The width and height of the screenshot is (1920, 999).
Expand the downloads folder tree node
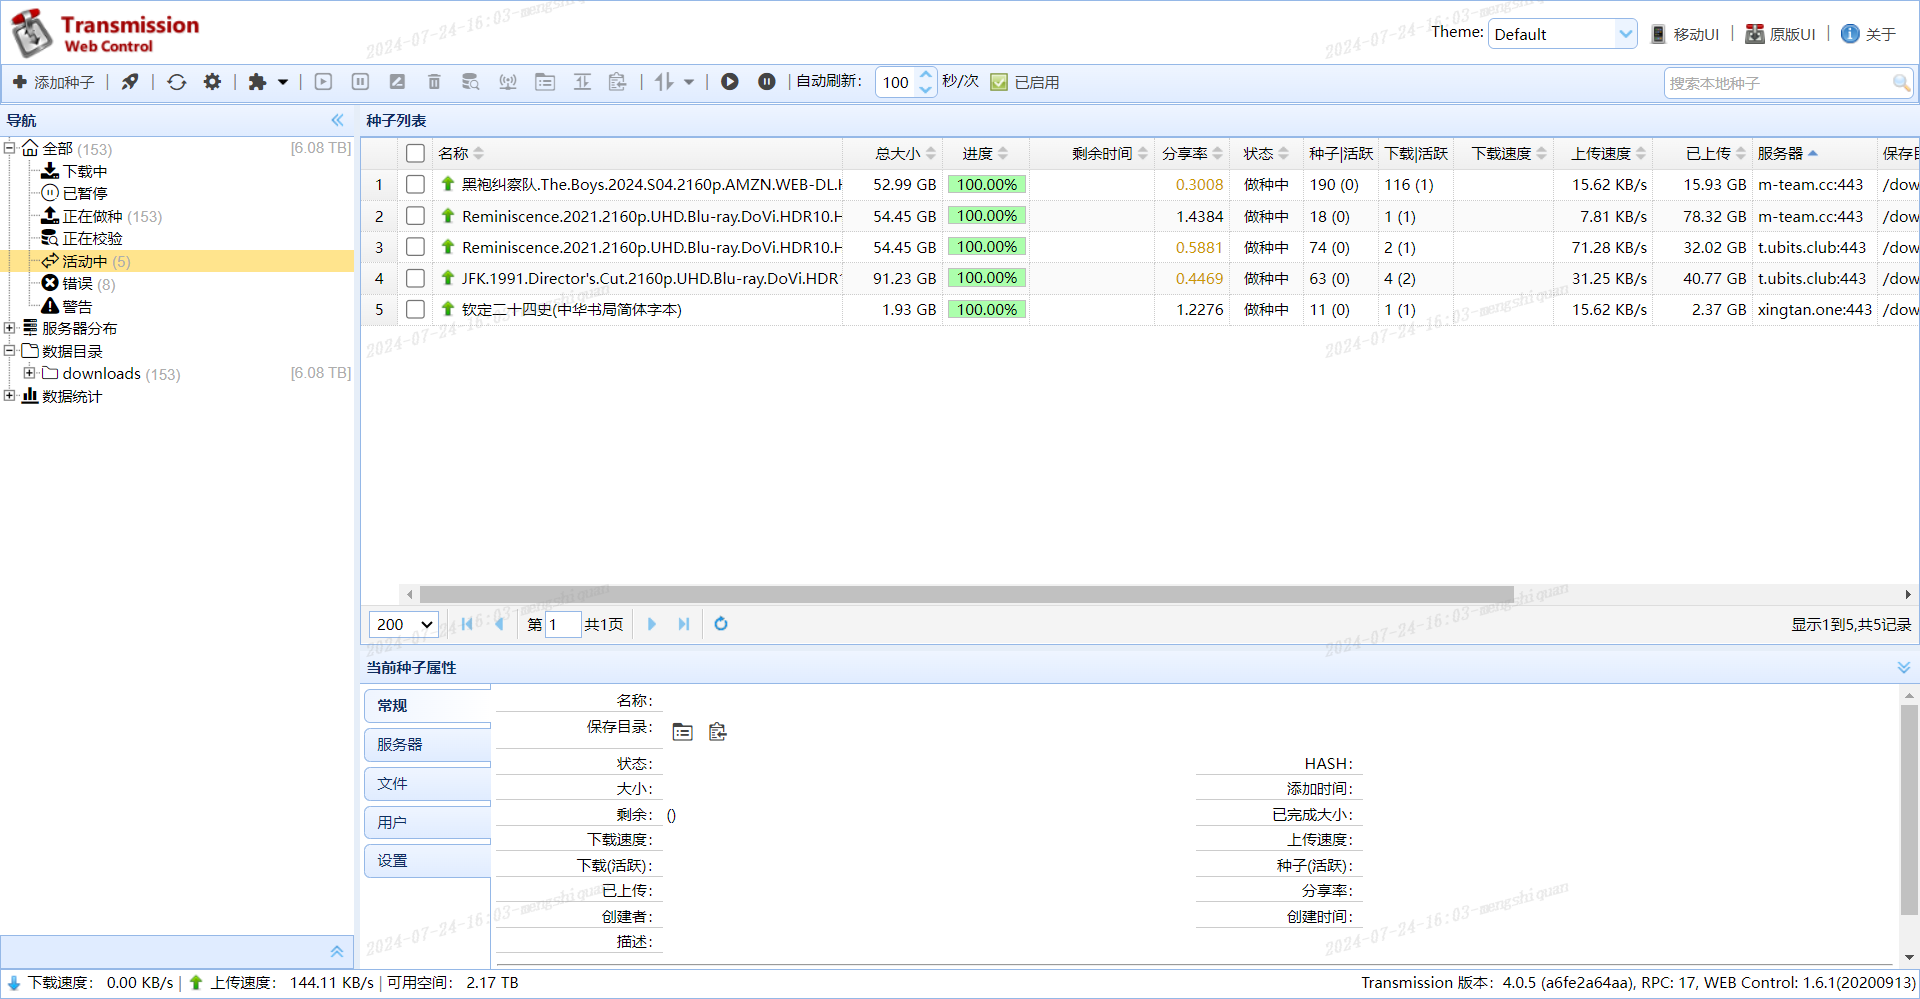(29, 373)
